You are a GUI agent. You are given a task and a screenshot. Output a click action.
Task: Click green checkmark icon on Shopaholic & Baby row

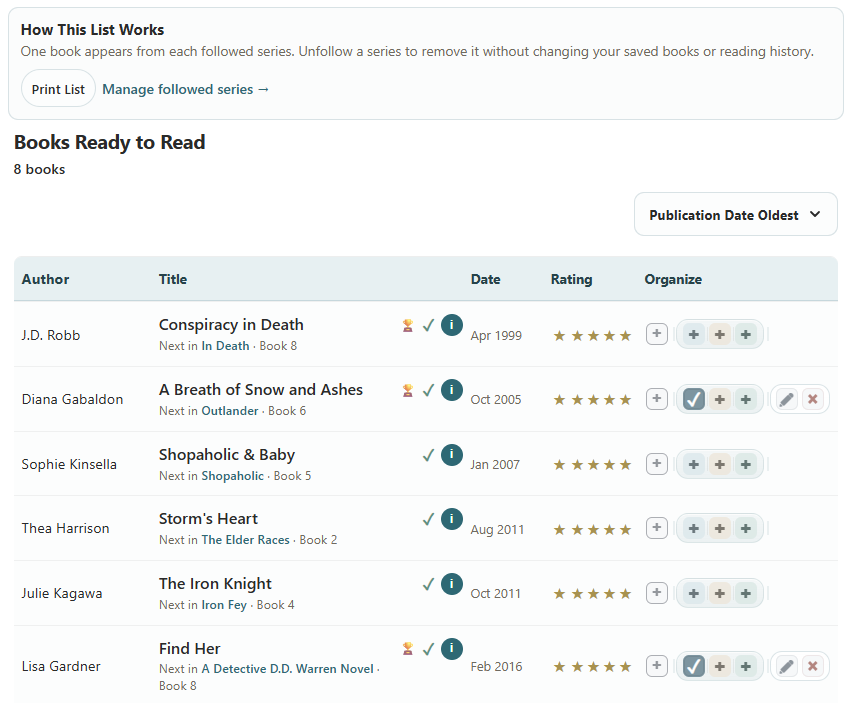pyautogui.click(x=428, y=455)
